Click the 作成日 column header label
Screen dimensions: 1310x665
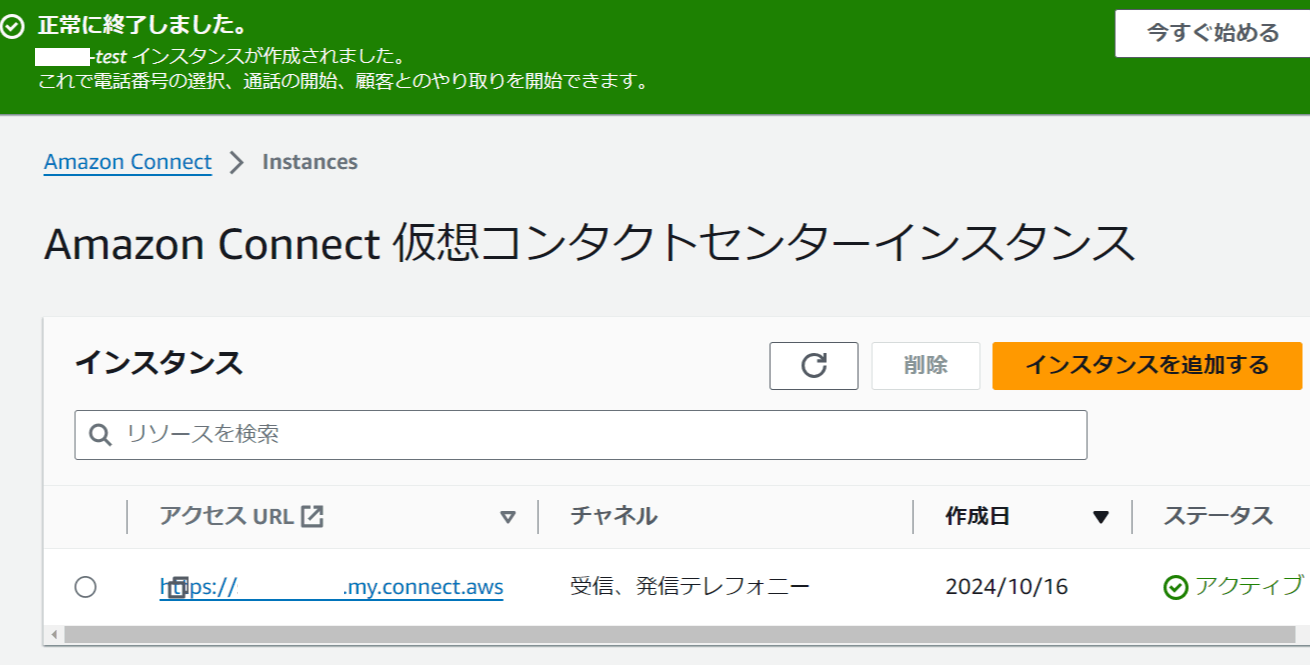tap(978, 516)
